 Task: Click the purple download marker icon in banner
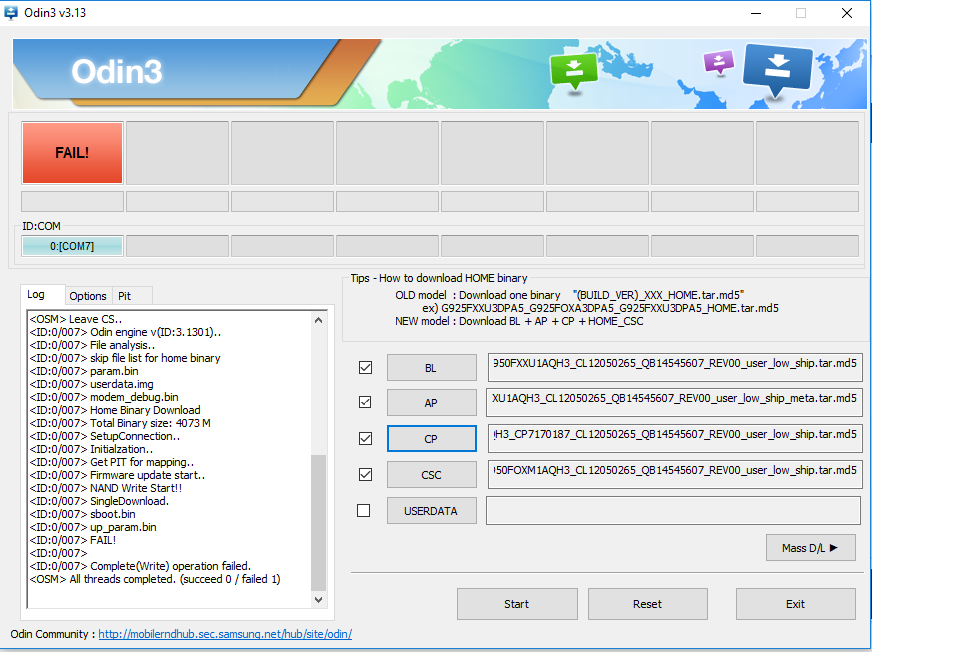point(719,62)
